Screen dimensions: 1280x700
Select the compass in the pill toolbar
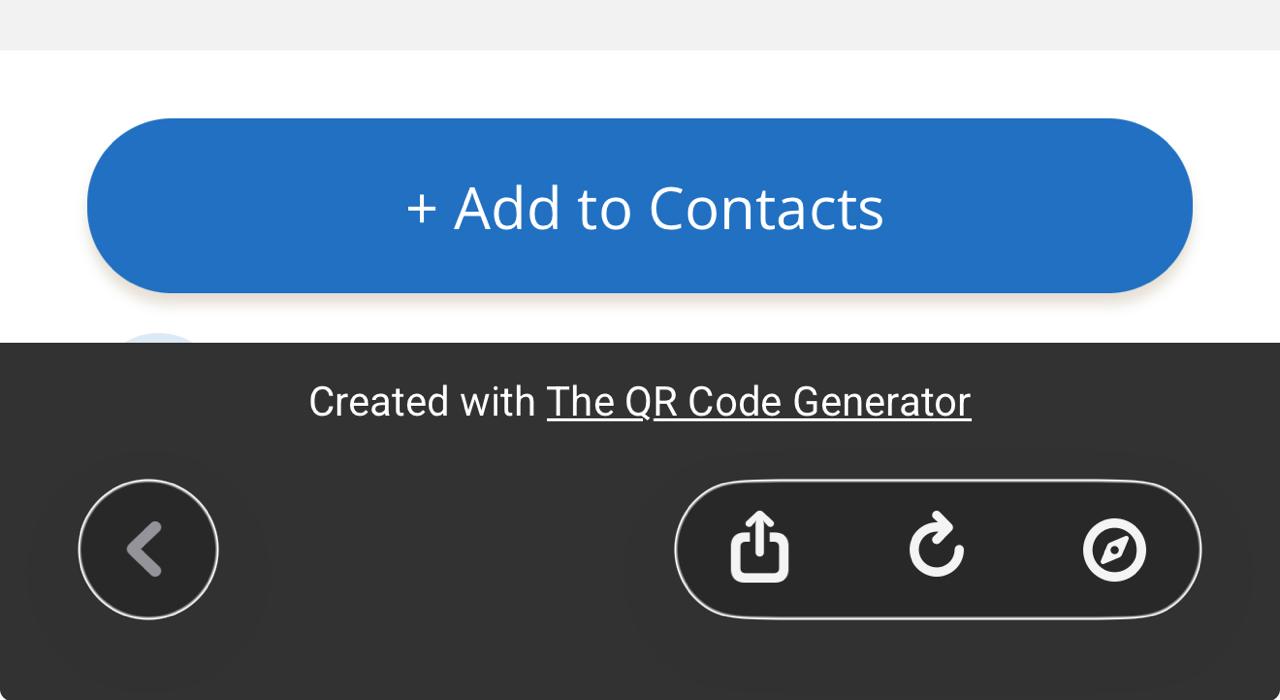tap(1114, 550)
